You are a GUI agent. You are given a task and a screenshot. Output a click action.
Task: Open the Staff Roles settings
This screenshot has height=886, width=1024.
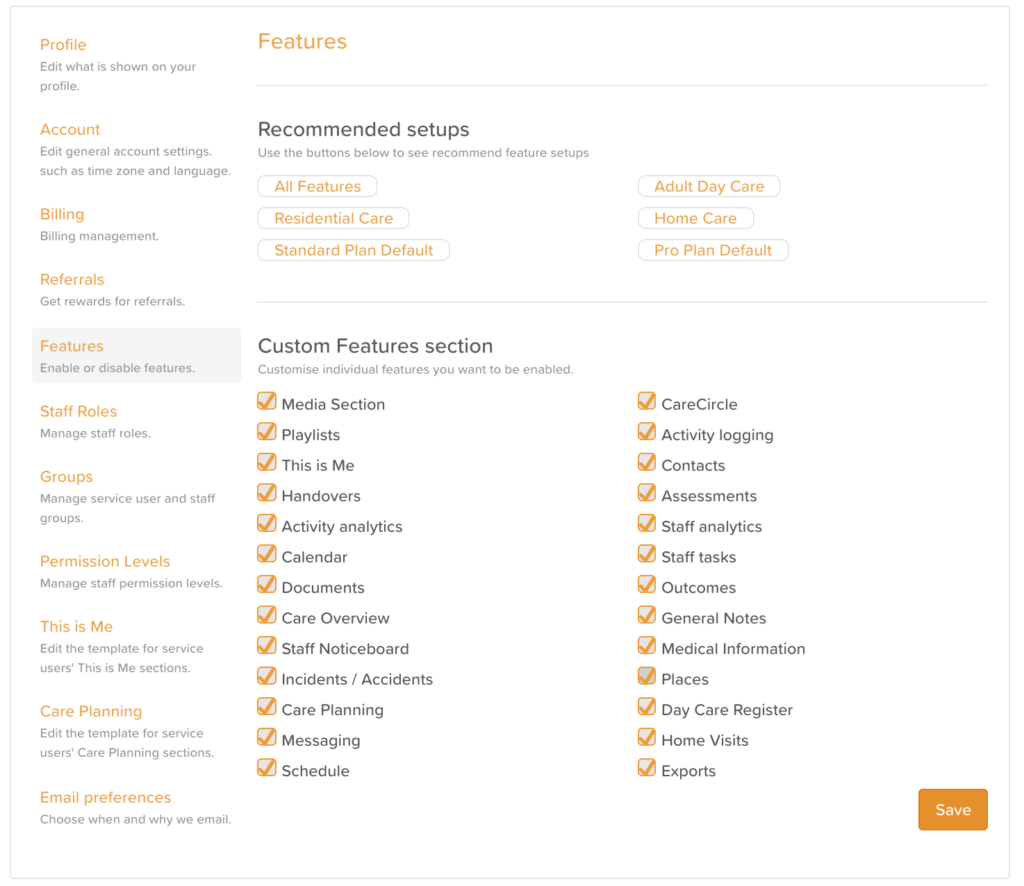(78, 411)
